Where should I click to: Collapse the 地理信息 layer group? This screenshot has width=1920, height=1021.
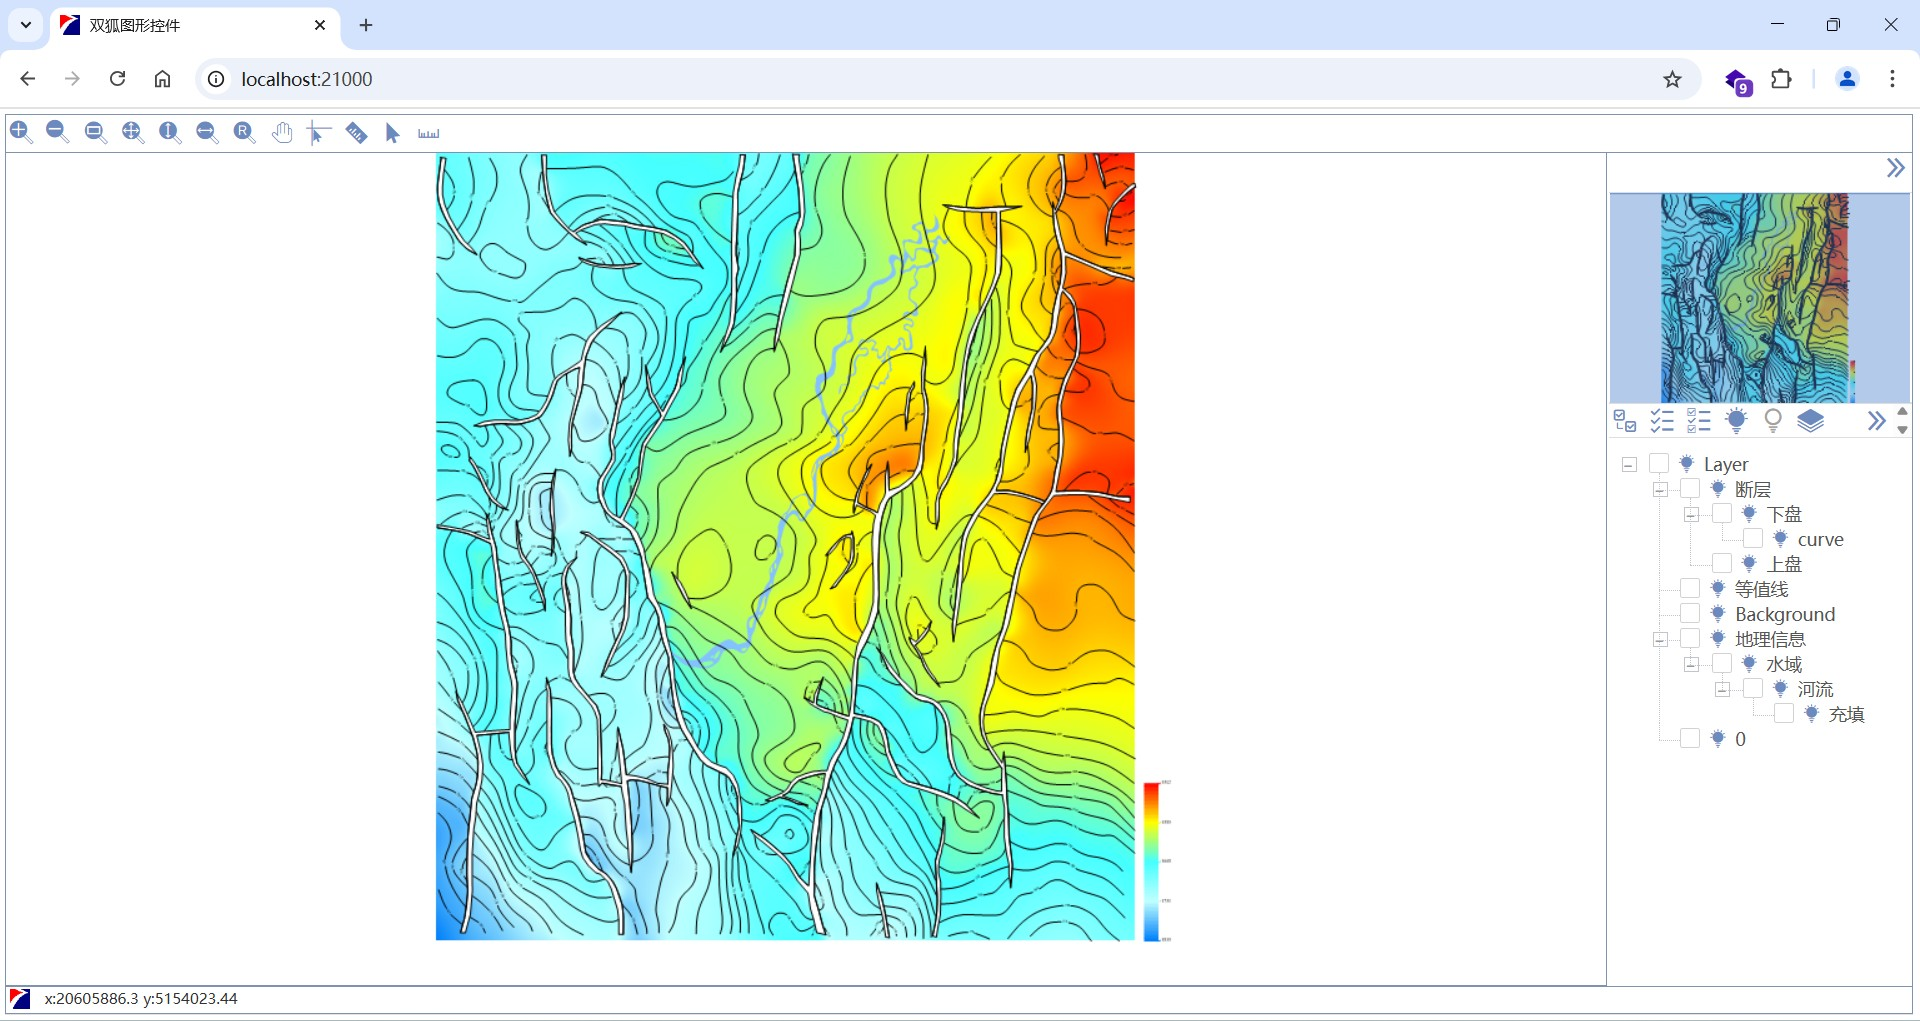coord(1660,639)
